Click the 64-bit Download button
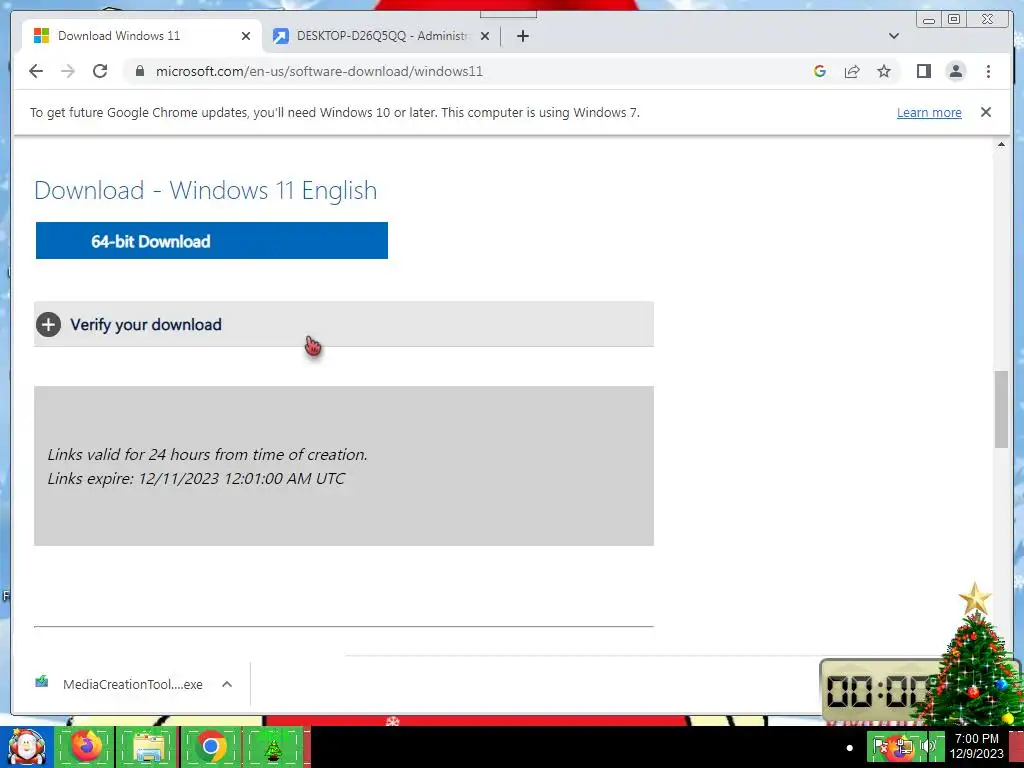 point(212,240)
